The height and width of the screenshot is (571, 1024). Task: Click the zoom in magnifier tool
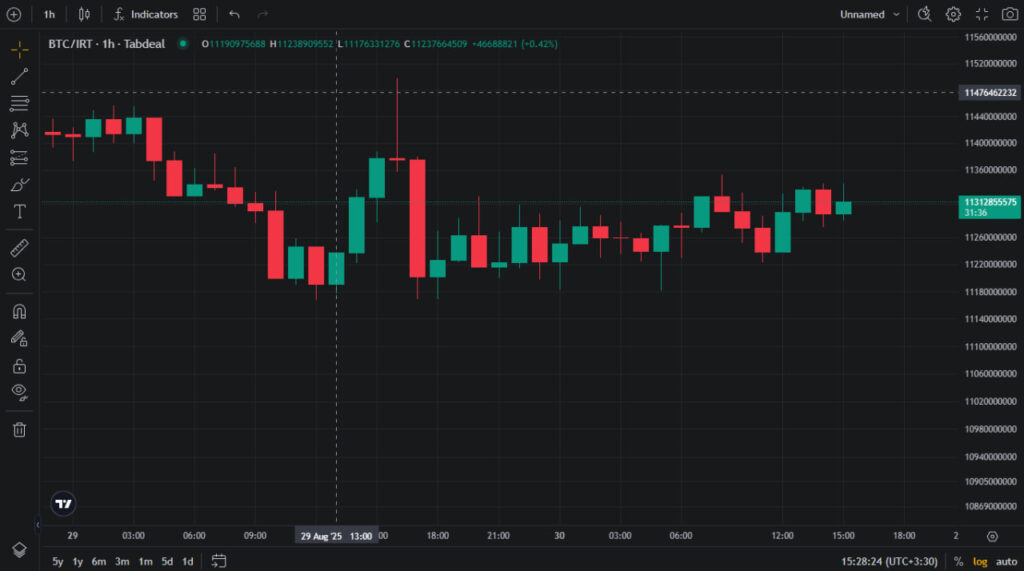coord(19,274)
